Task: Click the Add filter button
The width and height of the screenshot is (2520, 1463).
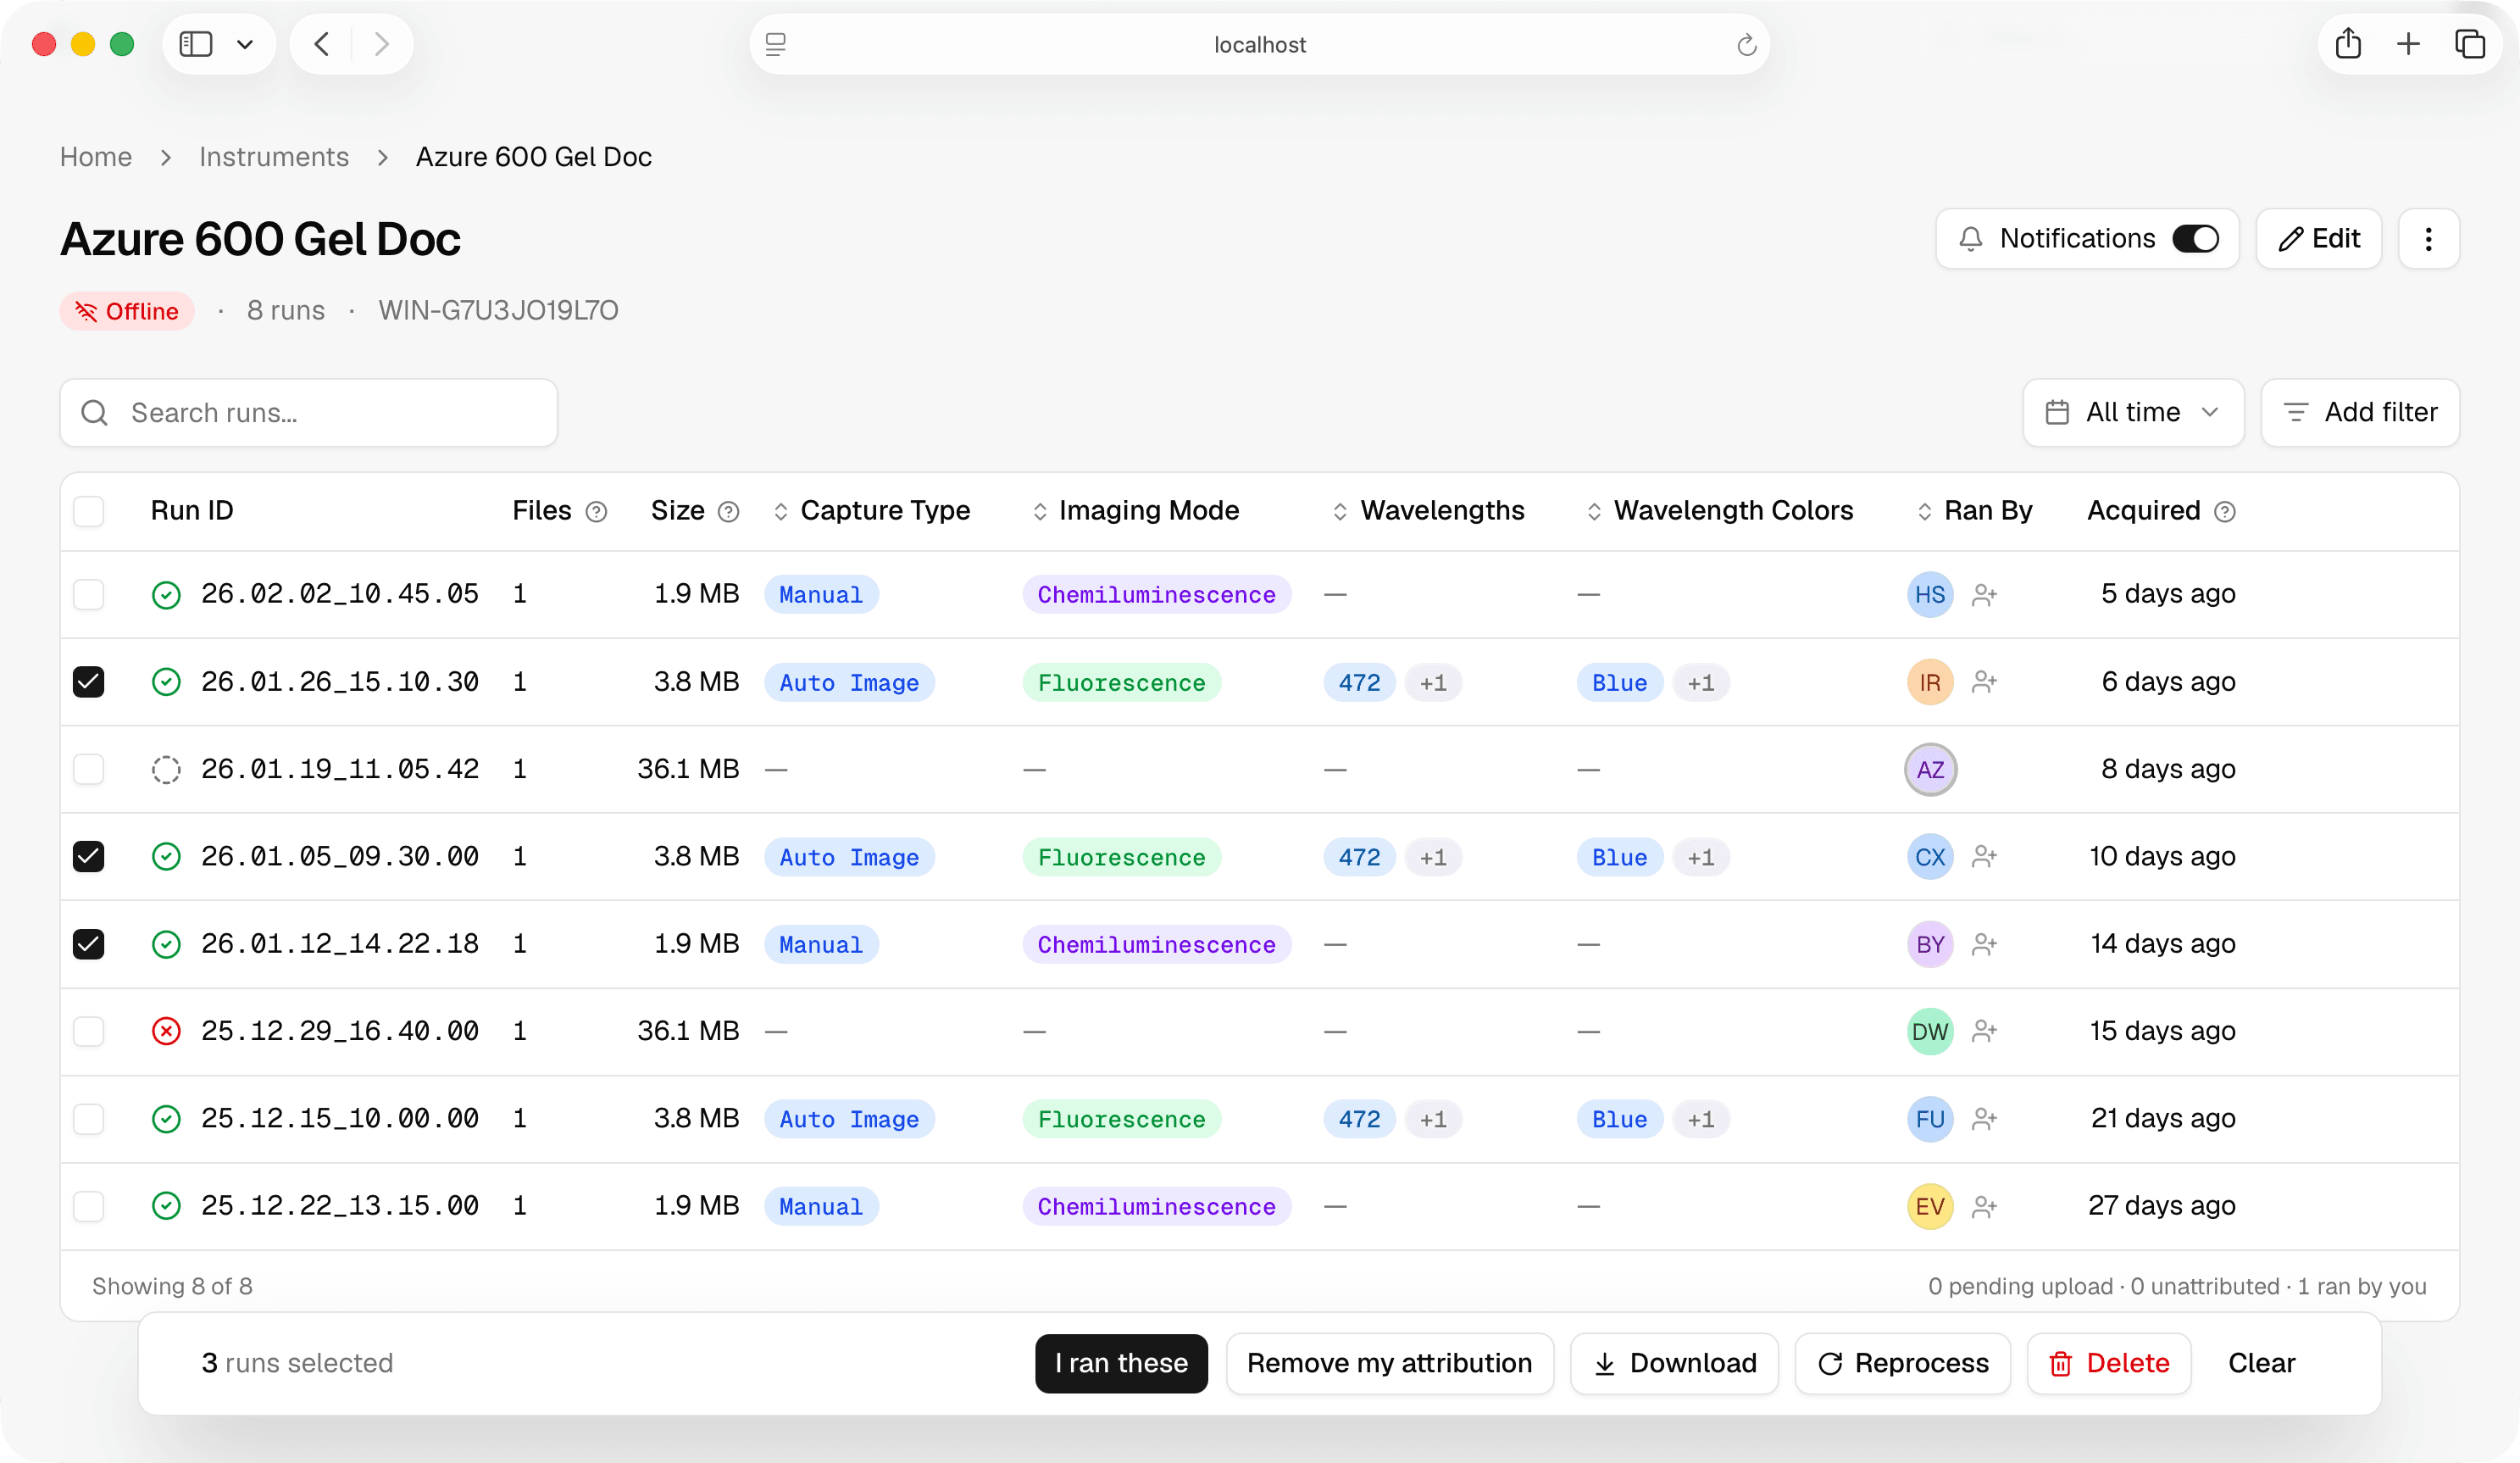Action: pyautogui.click(x=2360, y=412)
